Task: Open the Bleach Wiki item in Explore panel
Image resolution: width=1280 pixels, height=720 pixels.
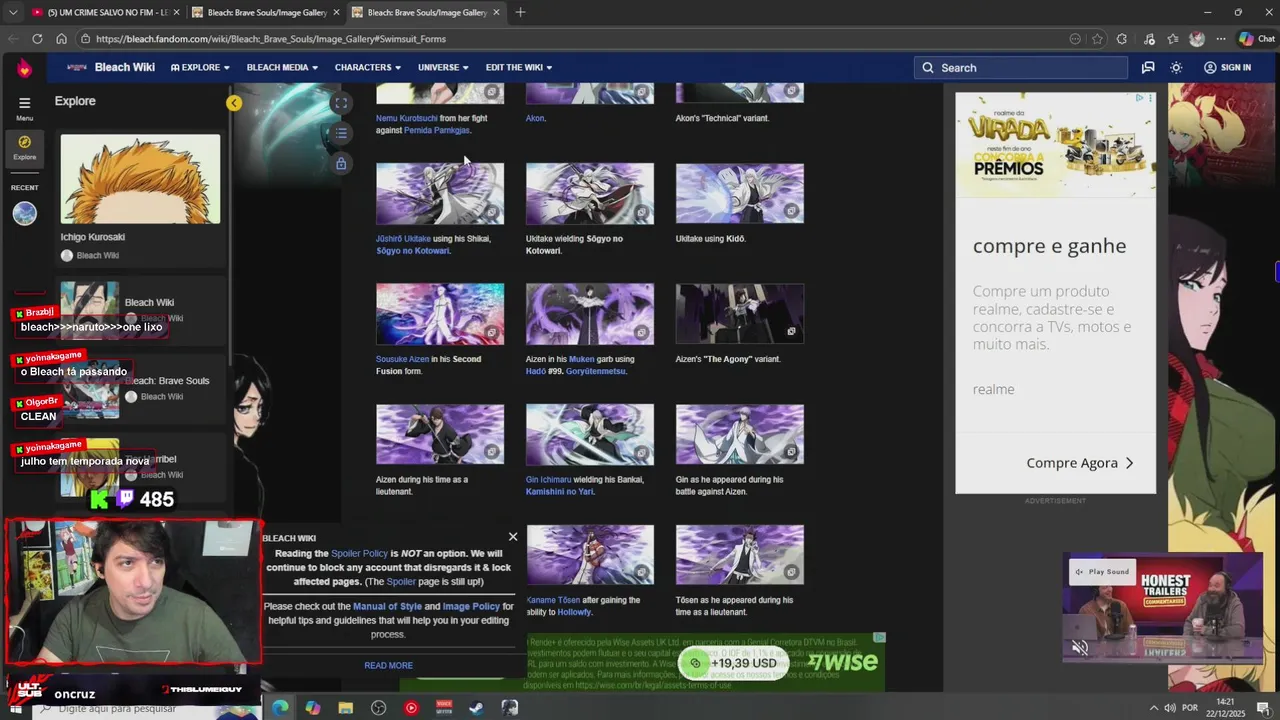Action: tap(140, 309)
